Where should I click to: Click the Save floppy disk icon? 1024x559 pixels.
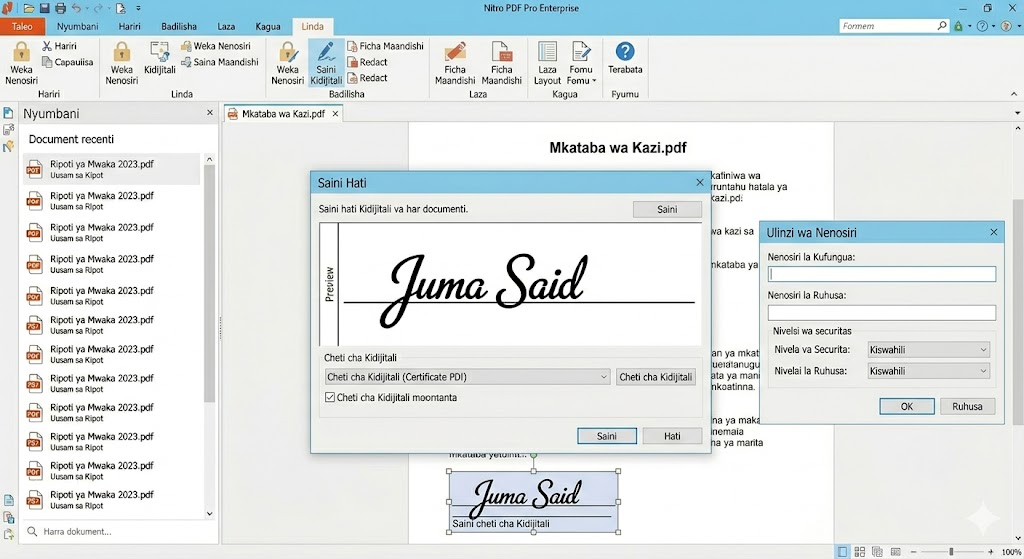44,8
